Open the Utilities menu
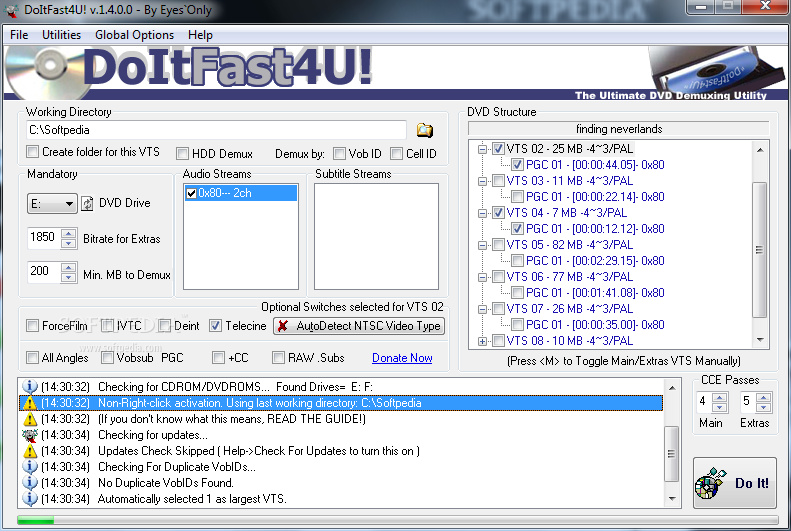The height and width of the screenshot is (531, 791). (62, 35)
